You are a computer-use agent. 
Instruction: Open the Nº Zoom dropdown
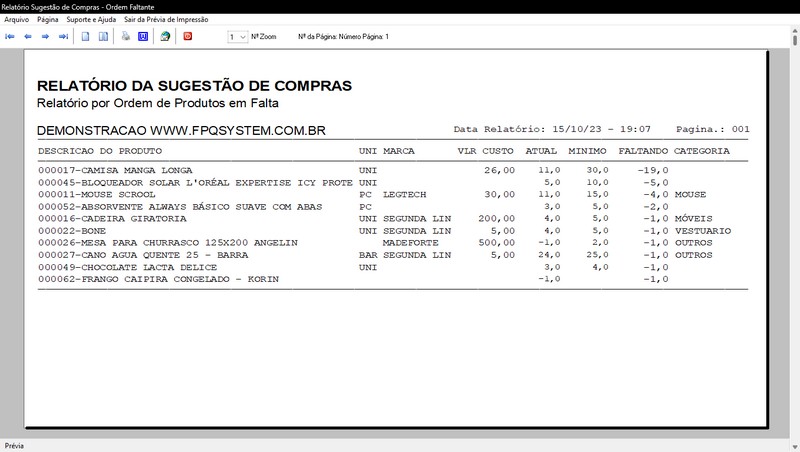coord(238,37)
